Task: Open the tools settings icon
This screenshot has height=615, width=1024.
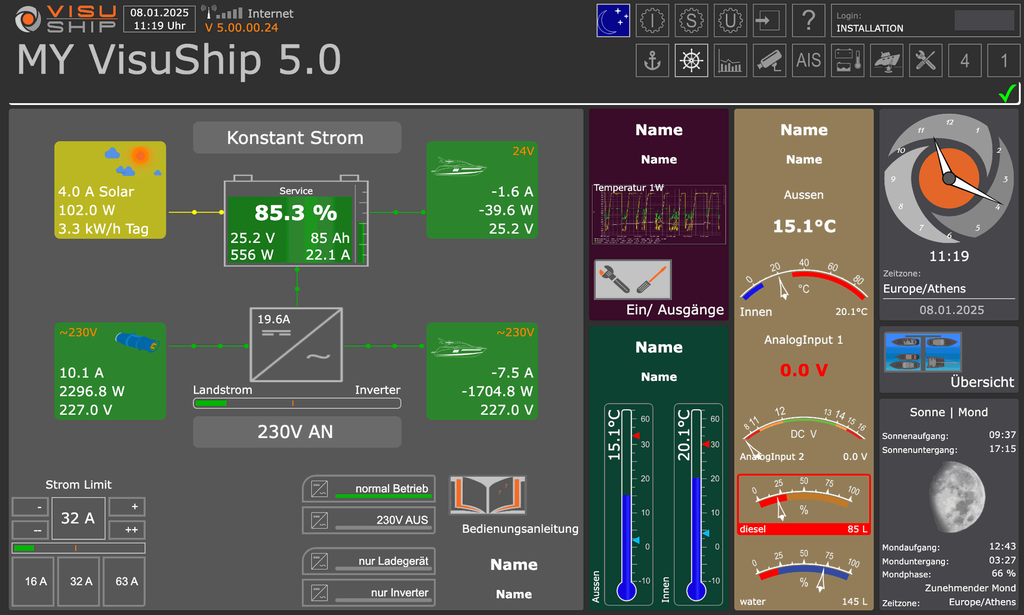Action: tap(925, 61)
